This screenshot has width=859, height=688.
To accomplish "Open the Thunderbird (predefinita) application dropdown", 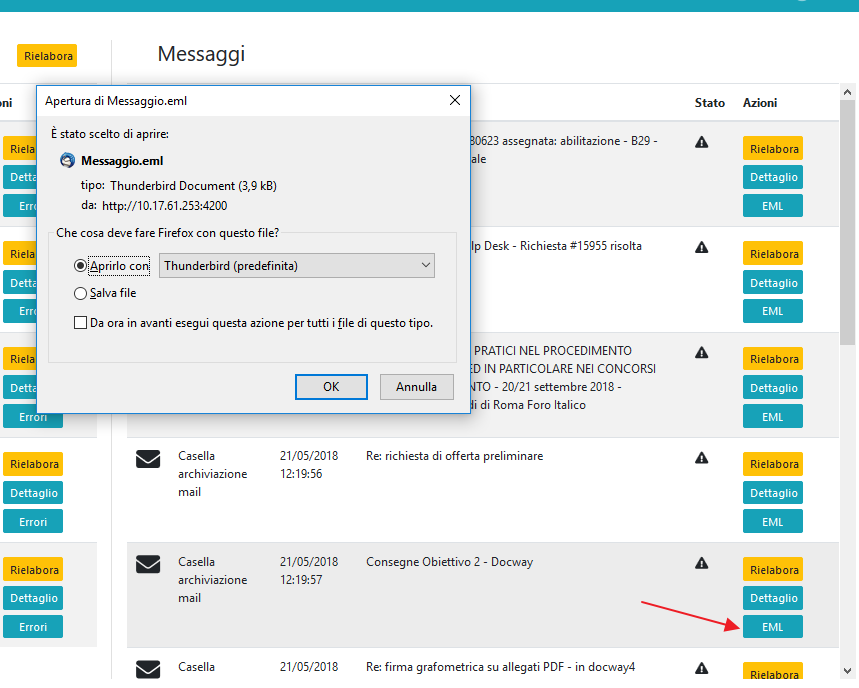I will [296, 266].
